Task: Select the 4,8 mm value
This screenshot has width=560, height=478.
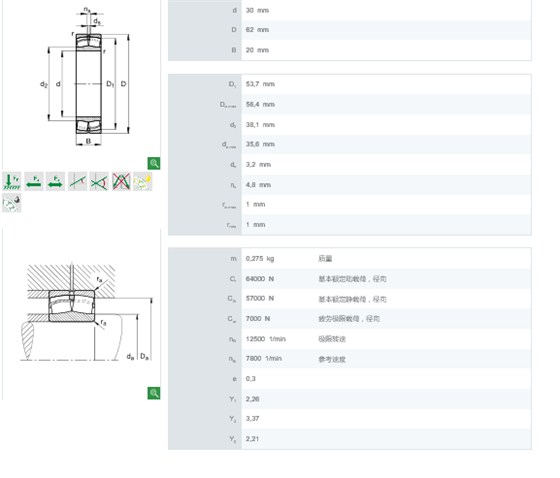Action: point(258,185)
